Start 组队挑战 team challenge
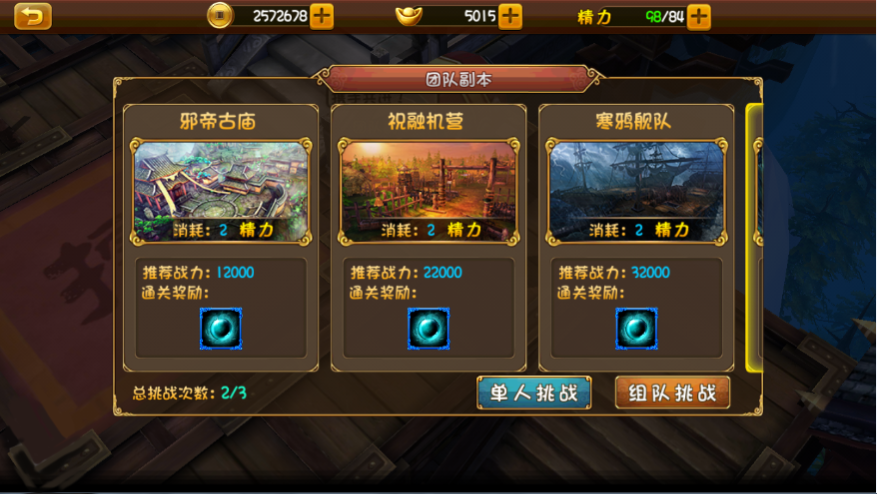The height and width of the screenshot is (494, 877). tap(672, 393)
